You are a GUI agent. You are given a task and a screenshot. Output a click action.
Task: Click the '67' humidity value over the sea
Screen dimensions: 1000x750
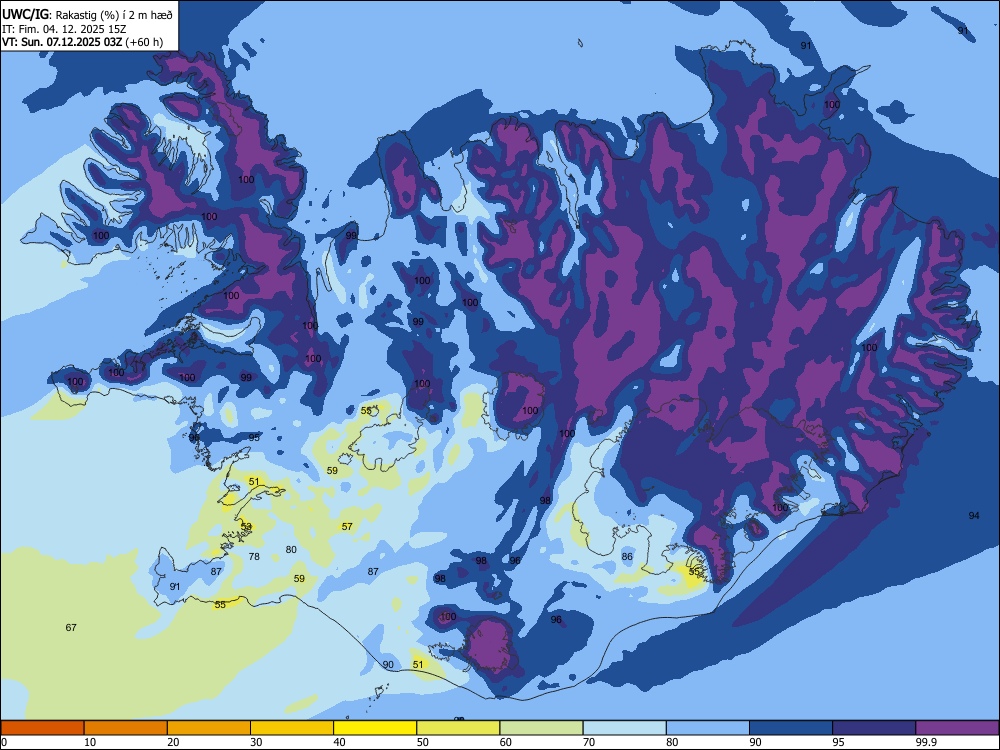point(71,628)
